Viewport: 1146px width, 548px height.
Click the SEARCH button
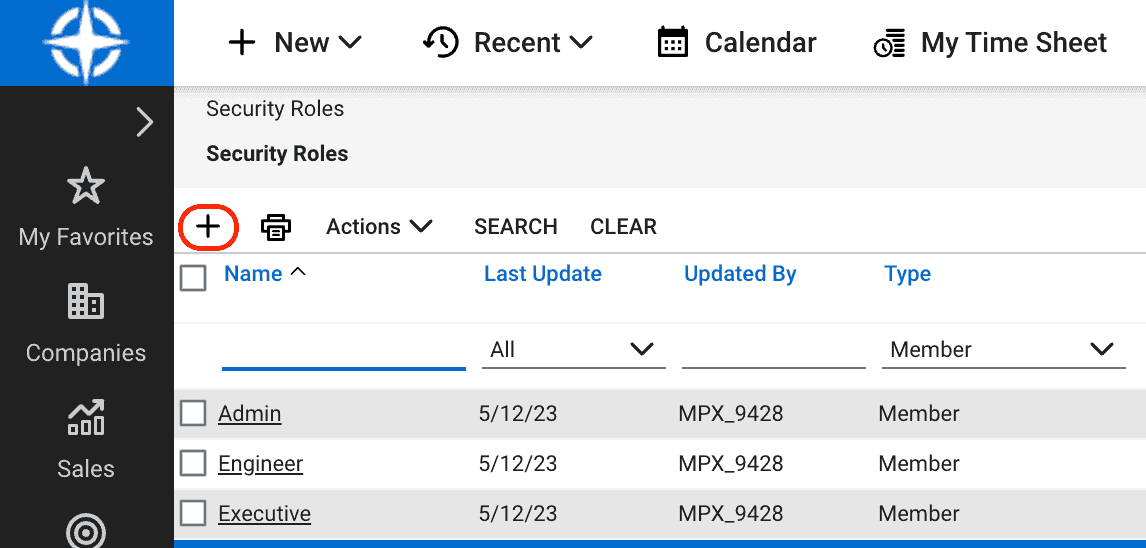[516, 227]
